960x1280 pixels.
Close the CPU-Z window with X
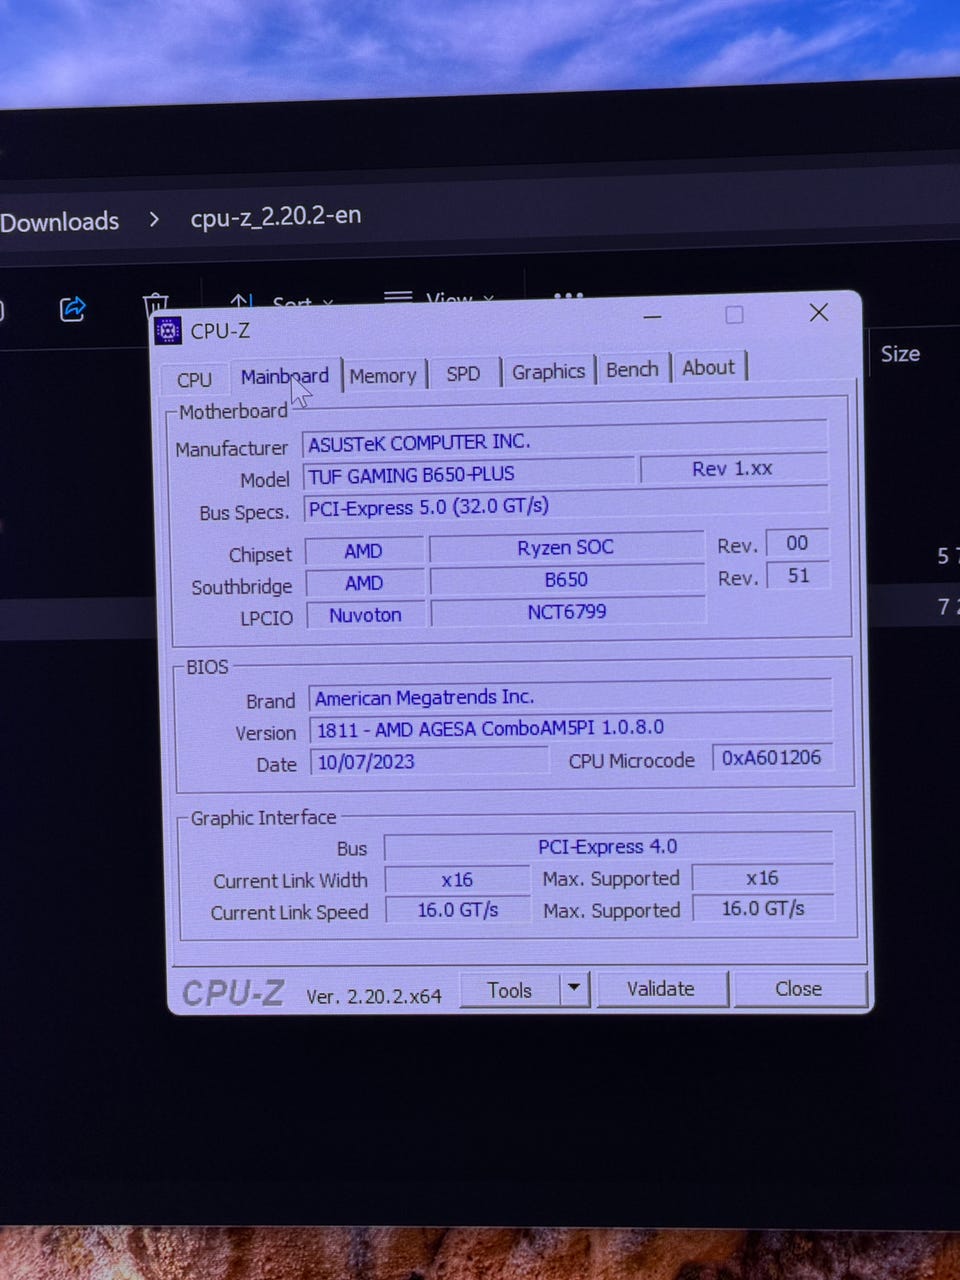pos(819,312)
